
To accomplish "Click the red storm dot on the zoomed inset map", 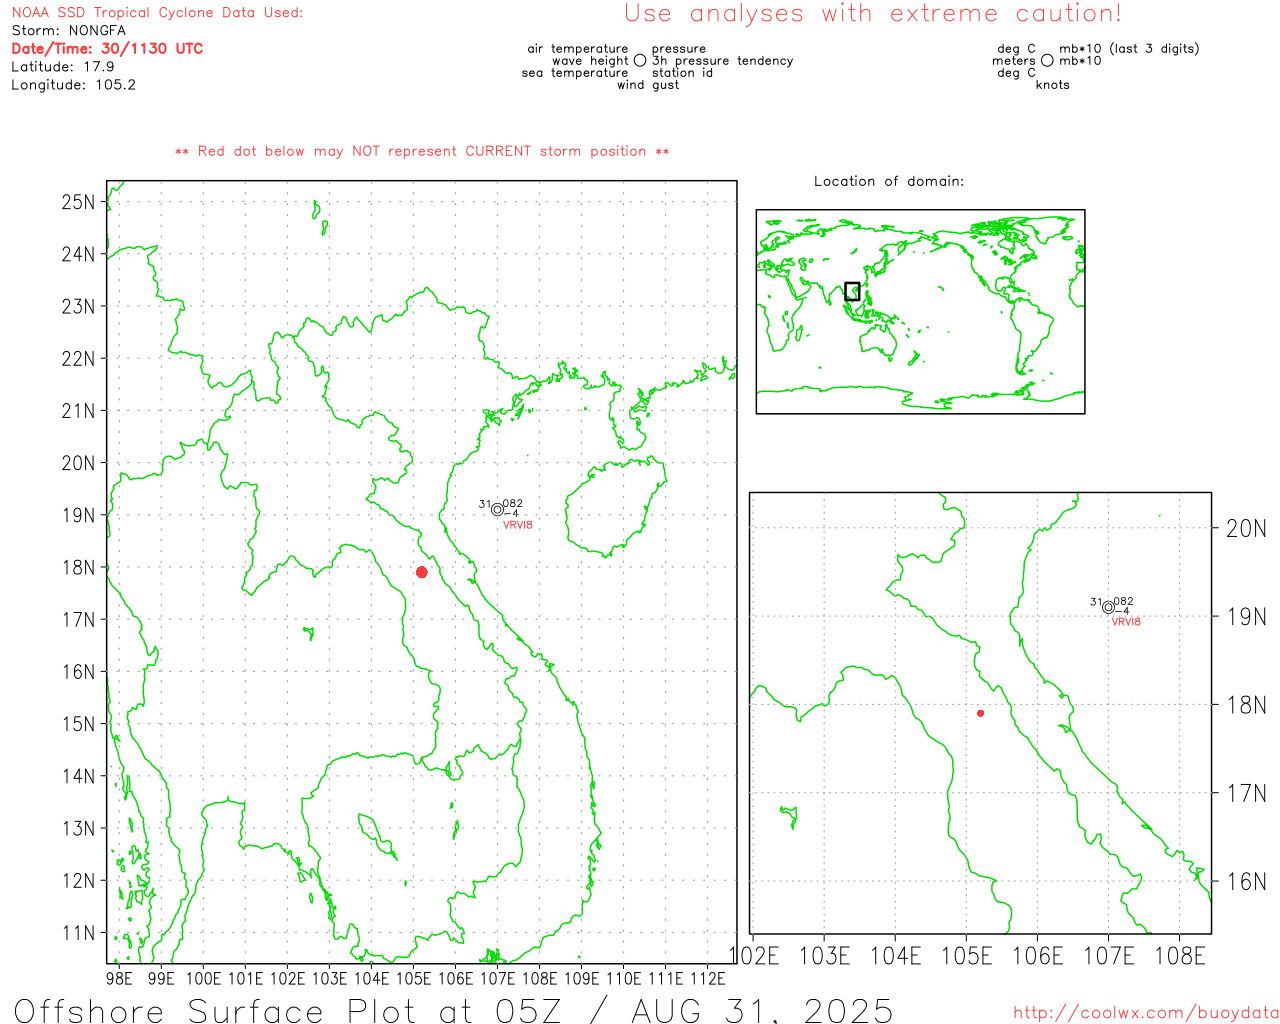I will 980,713.
